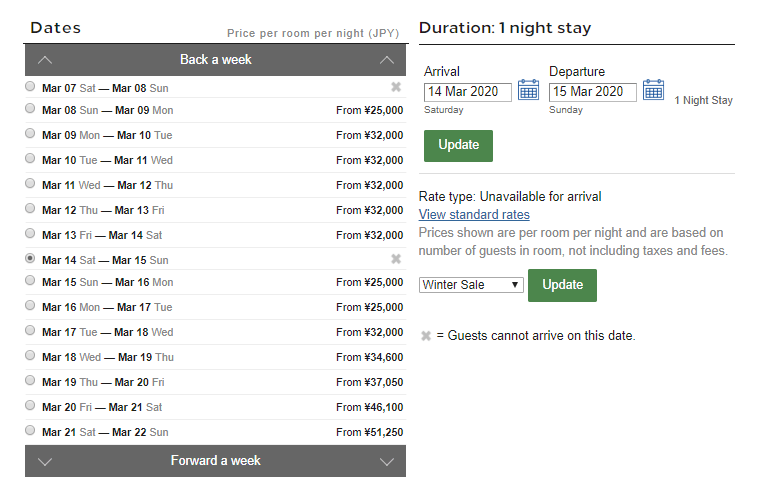The image size is (762, 486).
Task: Click the left up-chevron on Back a week
Action: tap(45, 60)
